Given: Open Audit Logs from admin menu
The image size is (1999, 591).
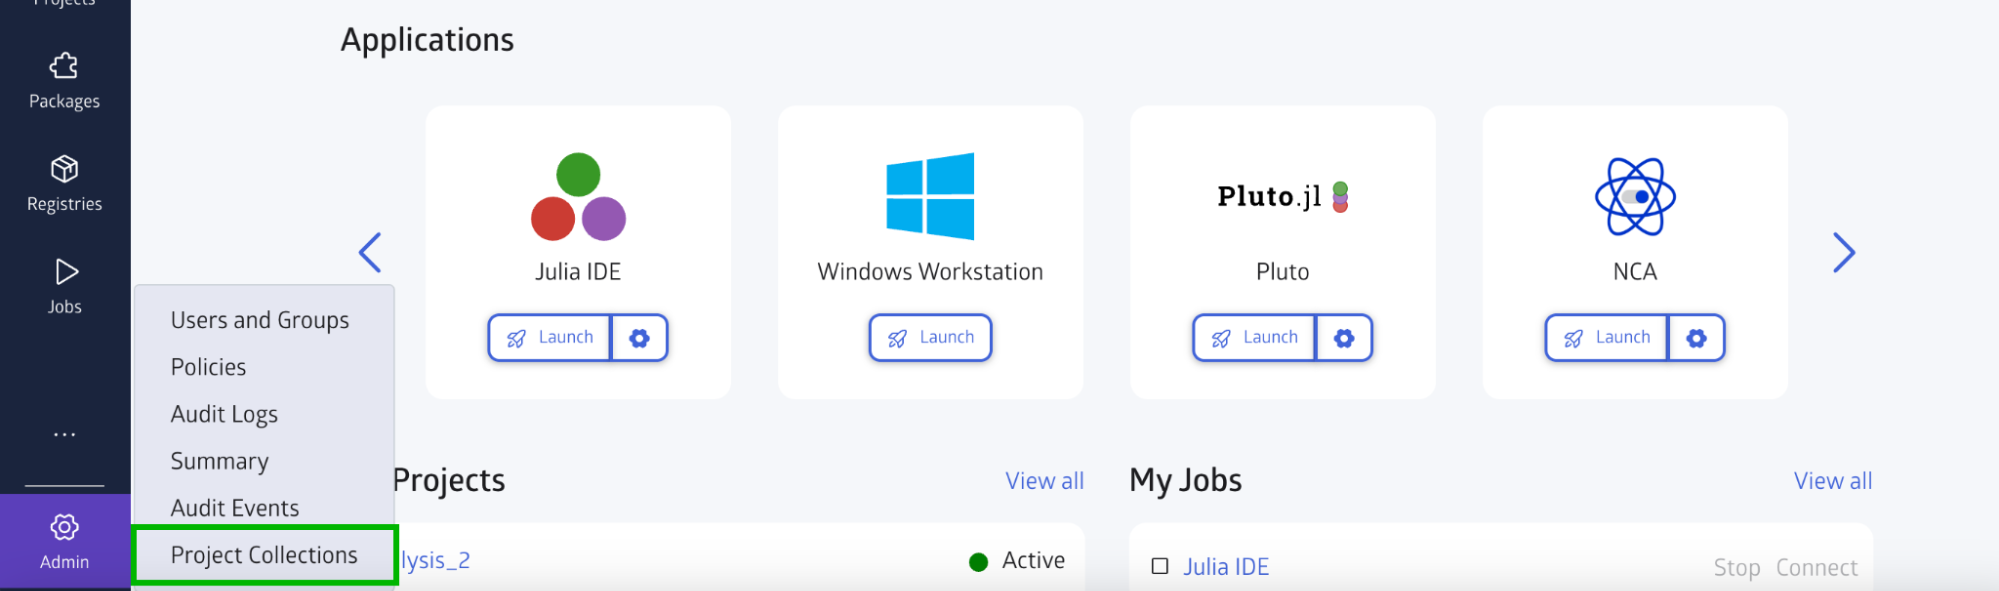Looking at the screenshot, I should click(x=224, y=414).
